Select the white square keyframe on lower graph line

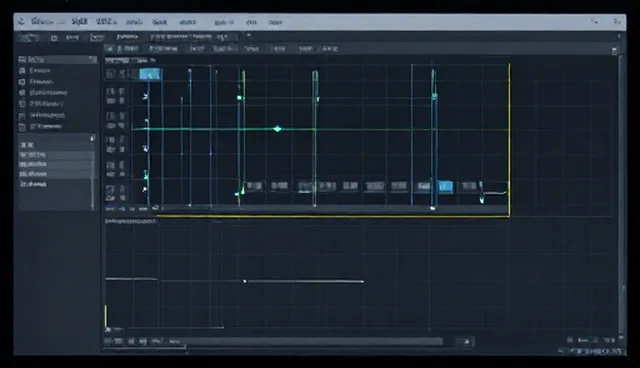pyautogui.click(x=245, y=281)
